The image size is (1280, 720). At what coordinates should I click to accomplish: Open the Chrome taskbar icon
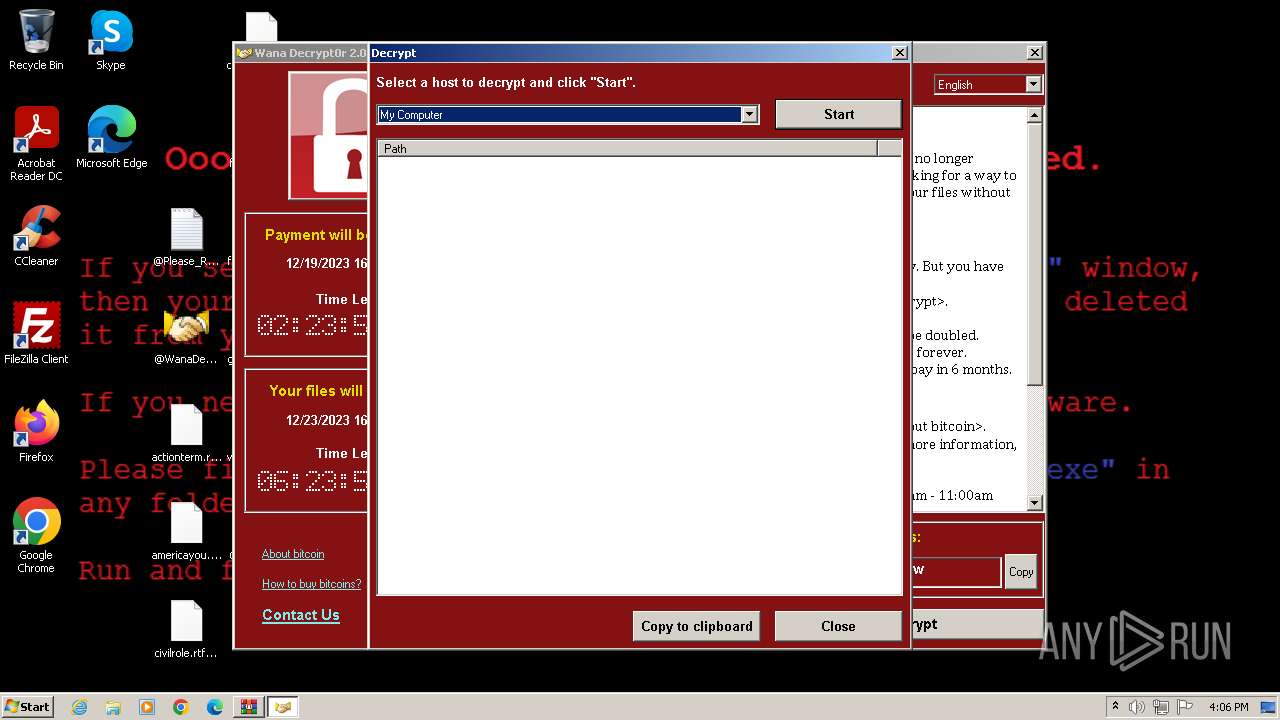click(x=181, y=707)
